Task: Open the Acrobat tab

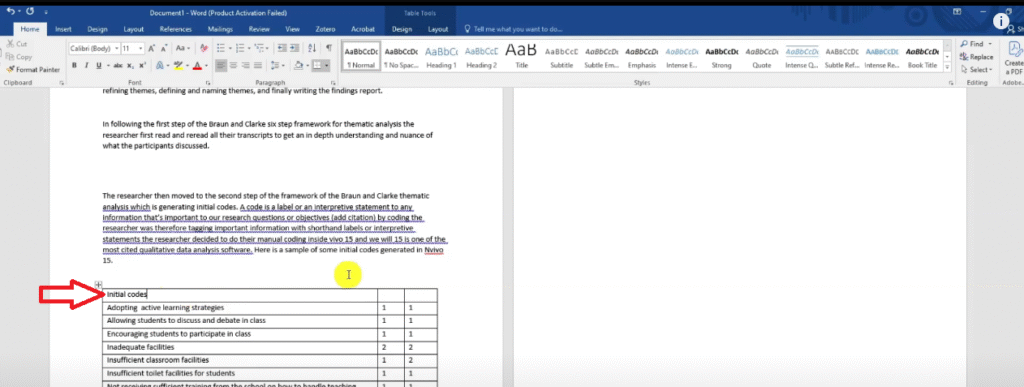Action: click(x=363, y=29)
